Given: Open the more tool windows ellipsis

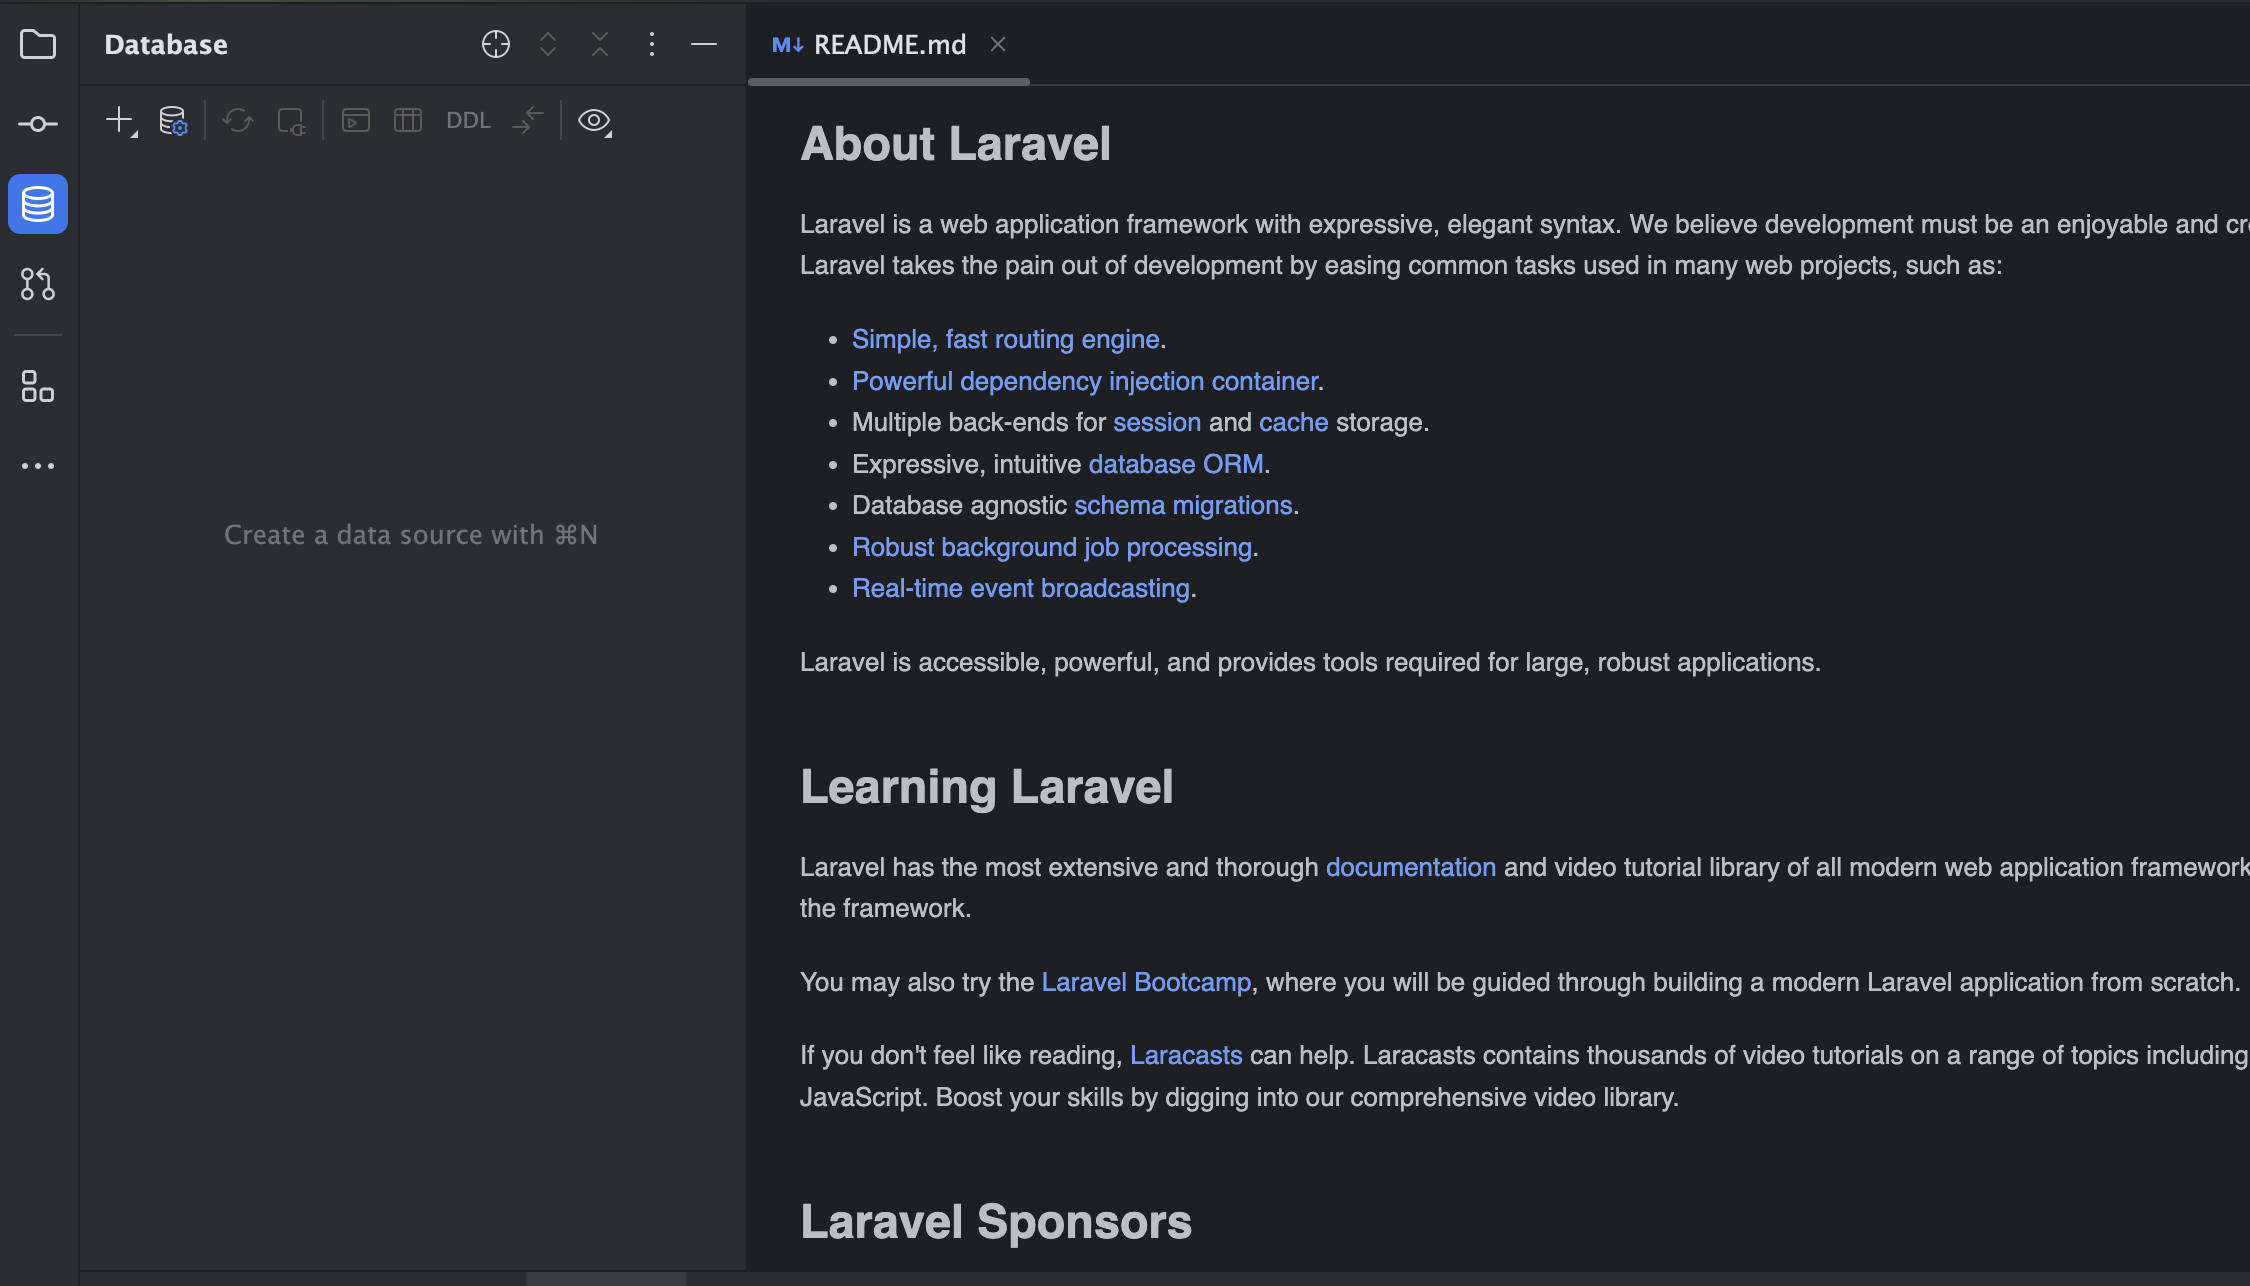Looking at the screenshot, I should coord(38,466).
